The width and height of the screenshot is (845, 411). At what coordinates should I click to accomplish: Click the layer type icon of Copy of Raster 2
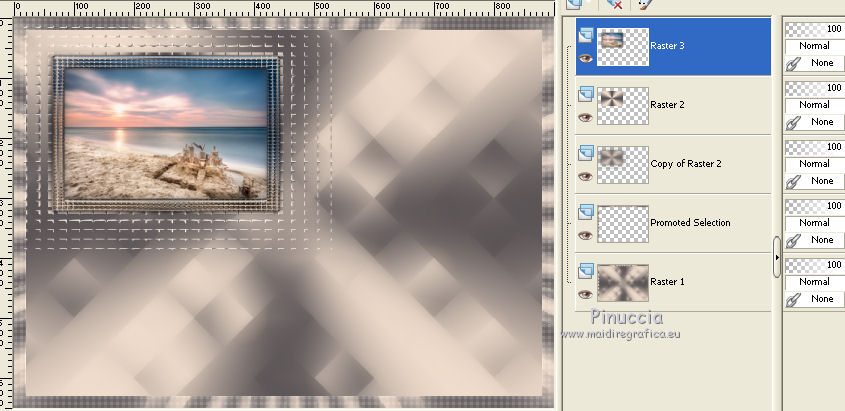pyautogui.click(x=586, y=154)
